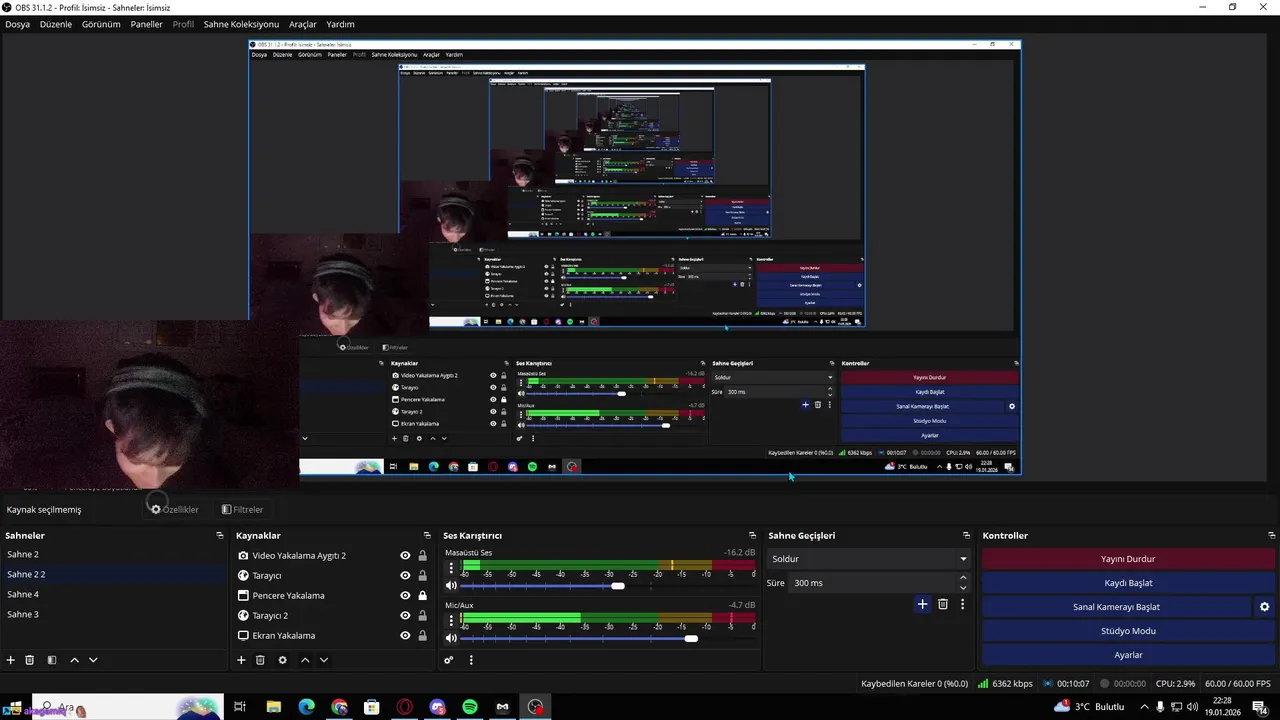
Task: Open Mic/Aux options three dots
Action: (451, 620)
